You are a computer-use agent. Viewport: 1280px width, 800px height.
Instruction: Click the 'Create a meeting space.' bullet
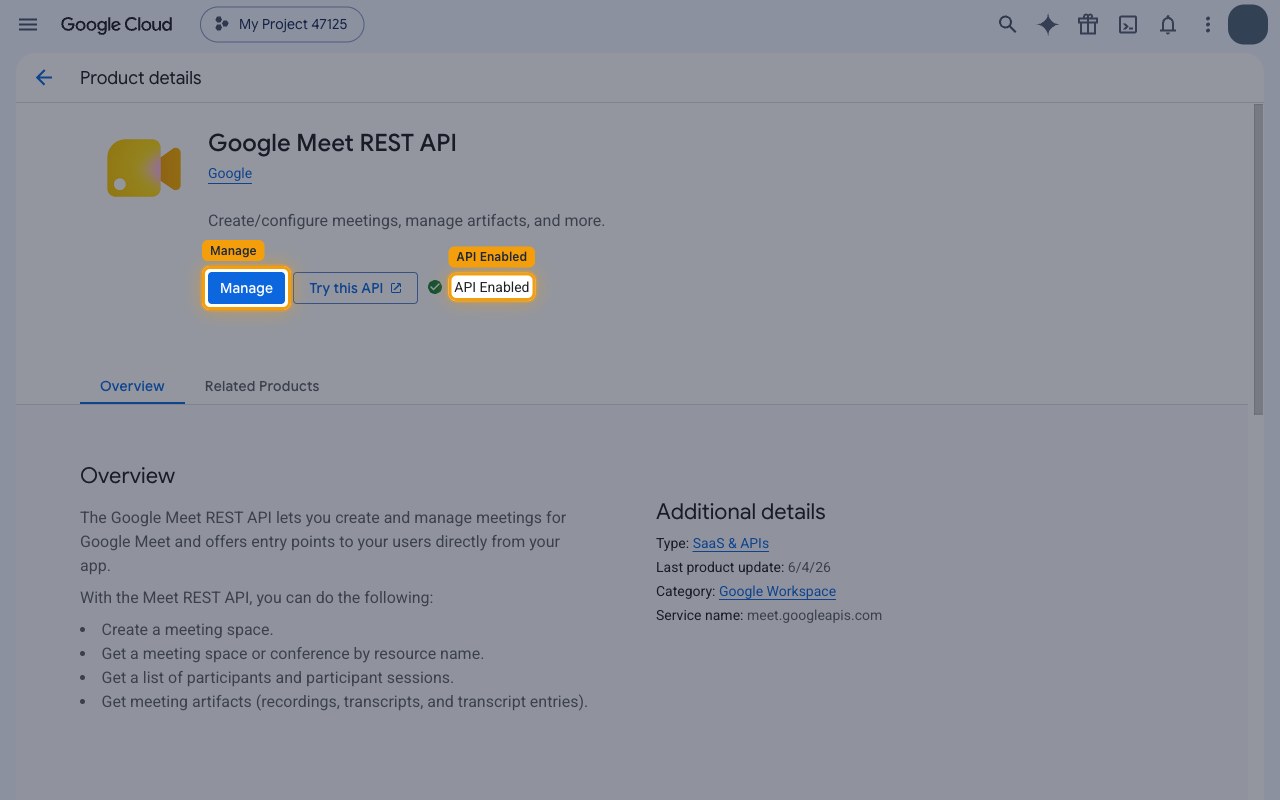[x=187, y=630]
